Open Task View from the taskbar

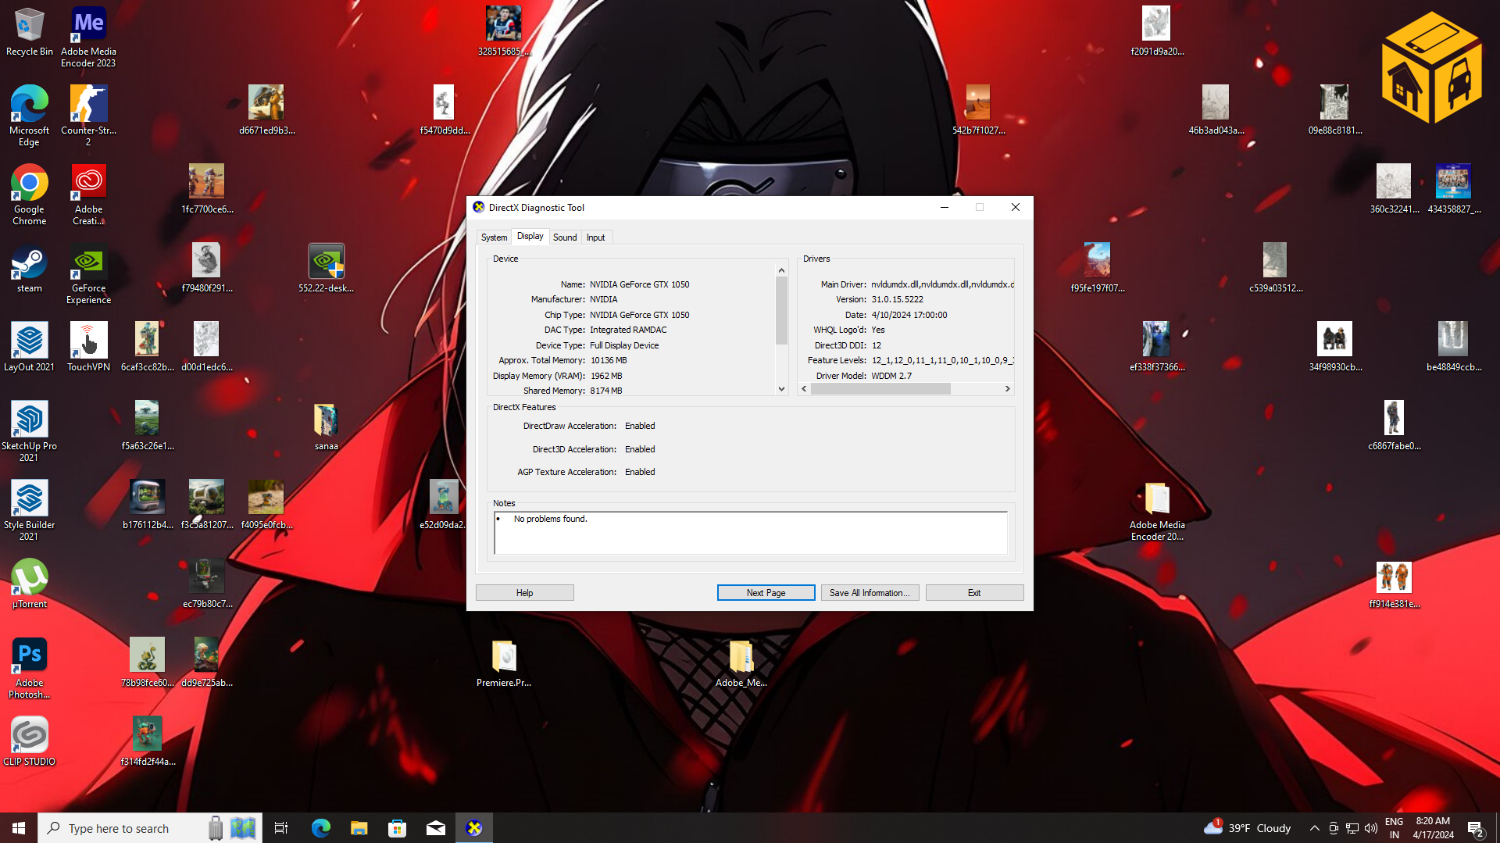click(x=281, y=828)
